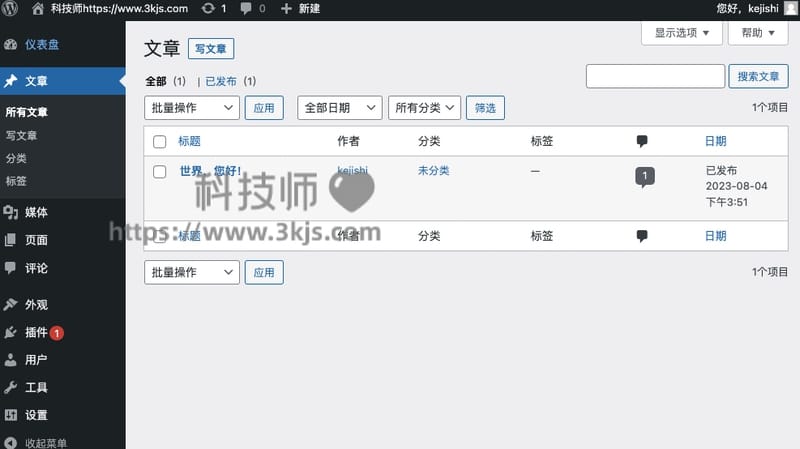Image resolution: width=800 pixels, height=449 pixels.
Task: Click the 收起菜单 collapse arrow icon
Action: pyautogui.click(x=11, y=443)
